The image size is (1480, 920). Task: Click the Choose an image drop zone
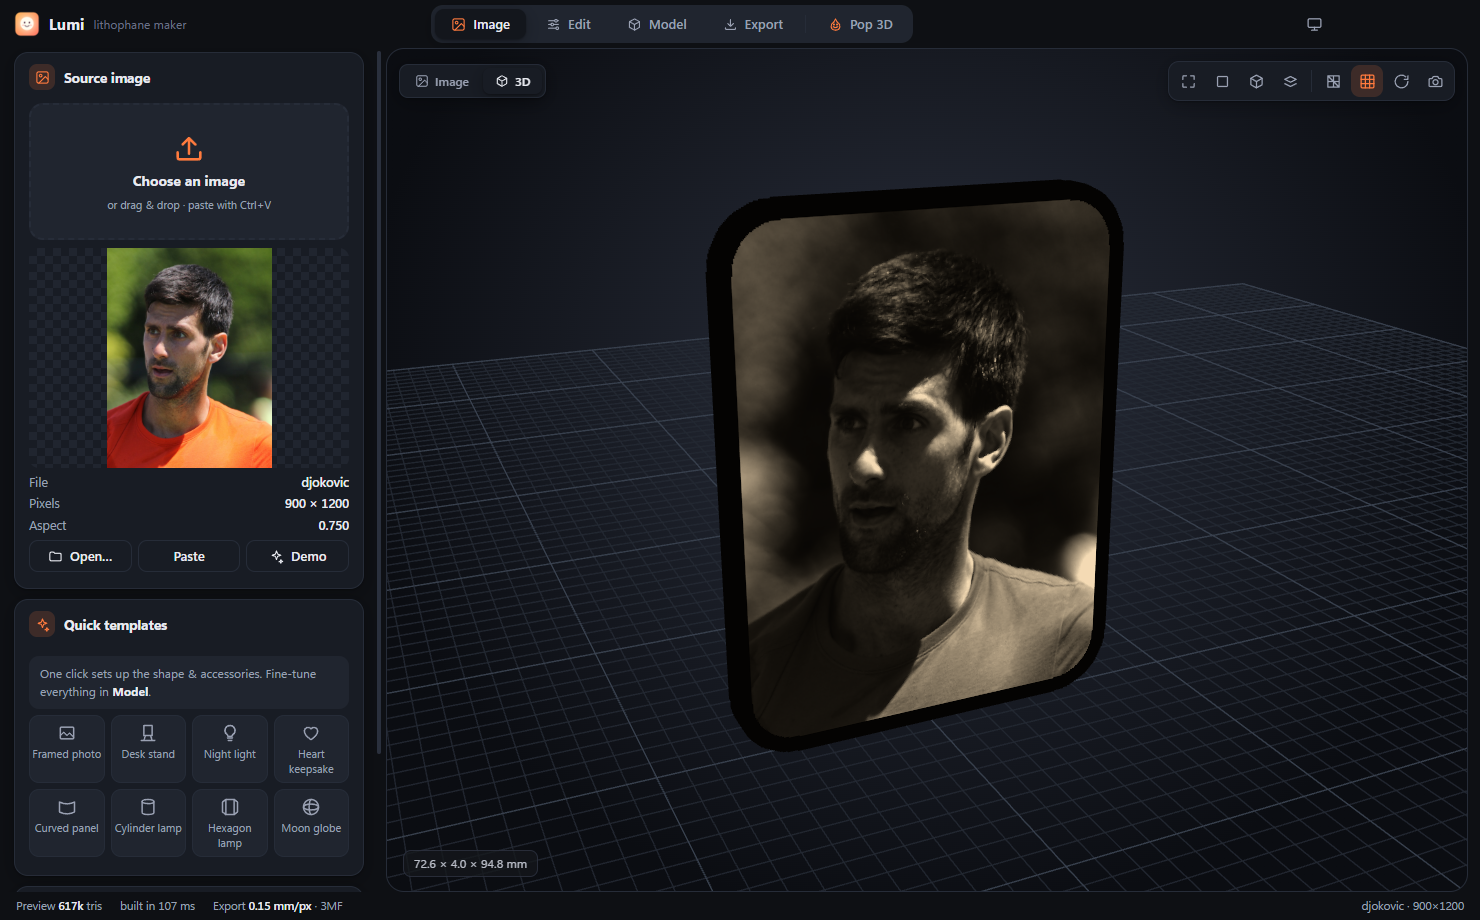pos(189,171)
